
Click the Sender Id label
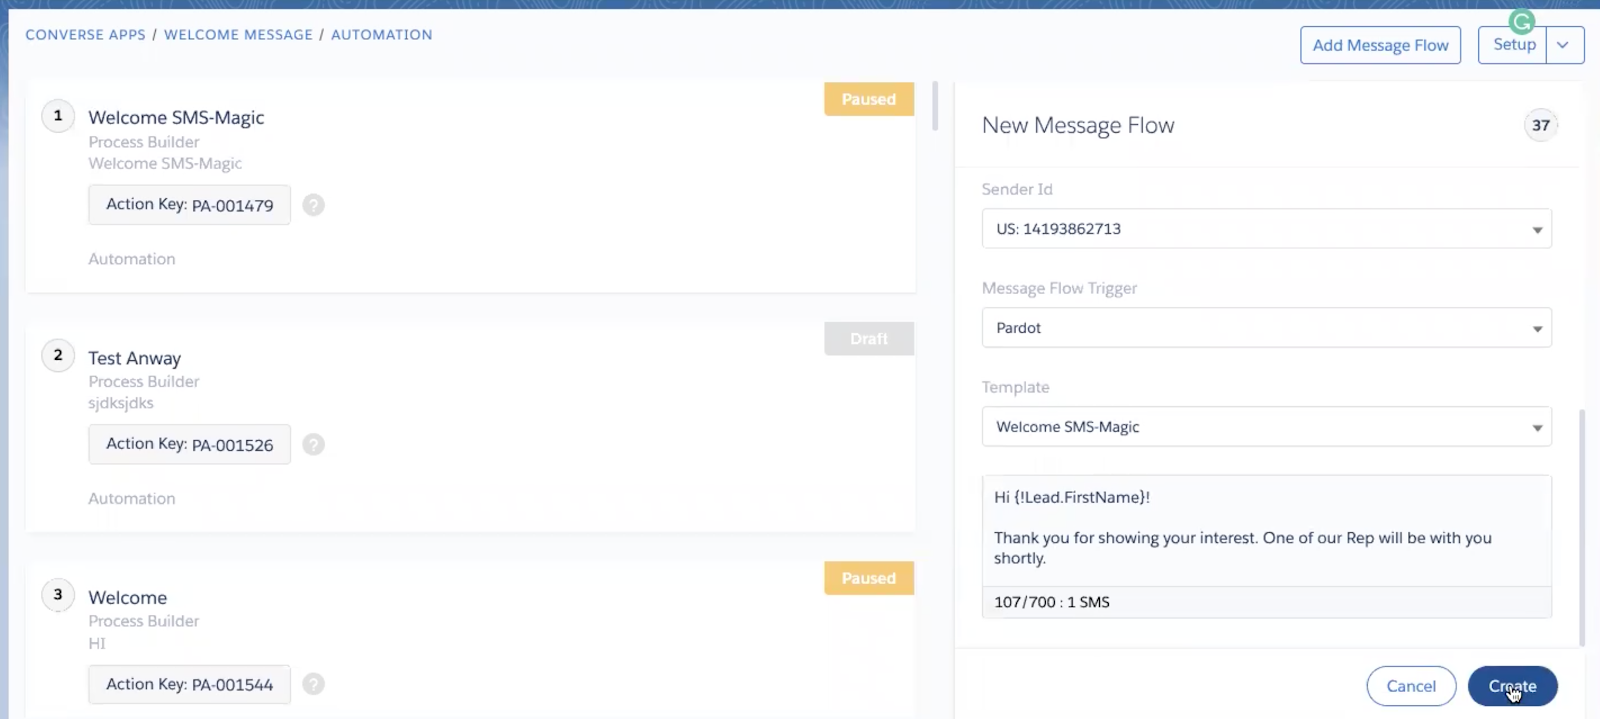tap(1017, 189)
